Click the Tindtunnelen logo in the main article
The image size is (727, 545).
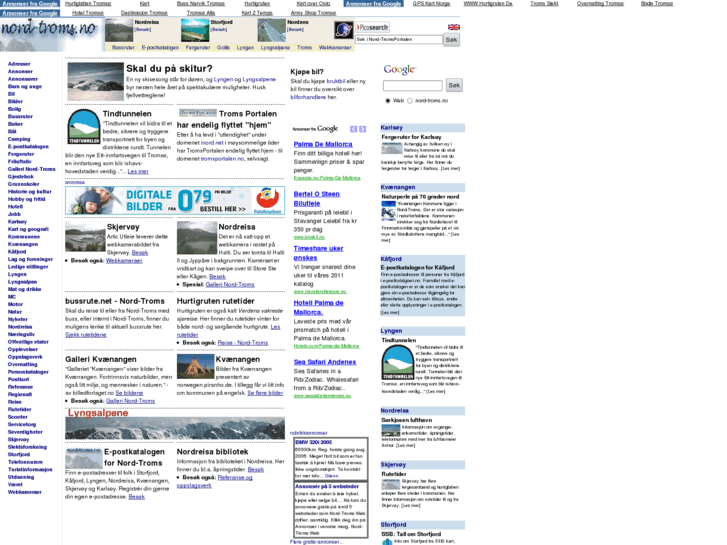pyautogui.click(x=83, y=127)
